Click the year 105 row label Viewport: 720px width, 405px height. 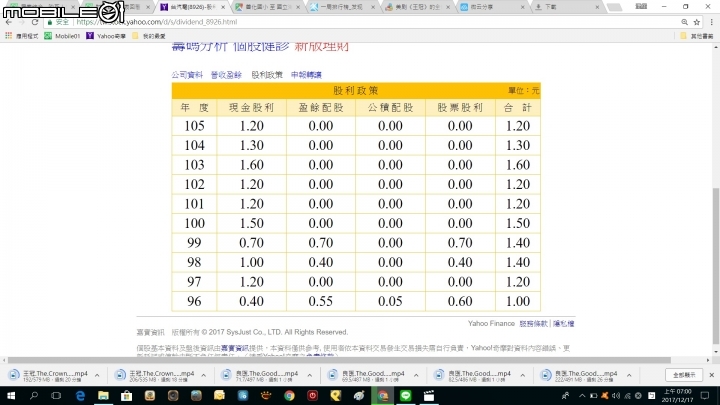(194, 126)
